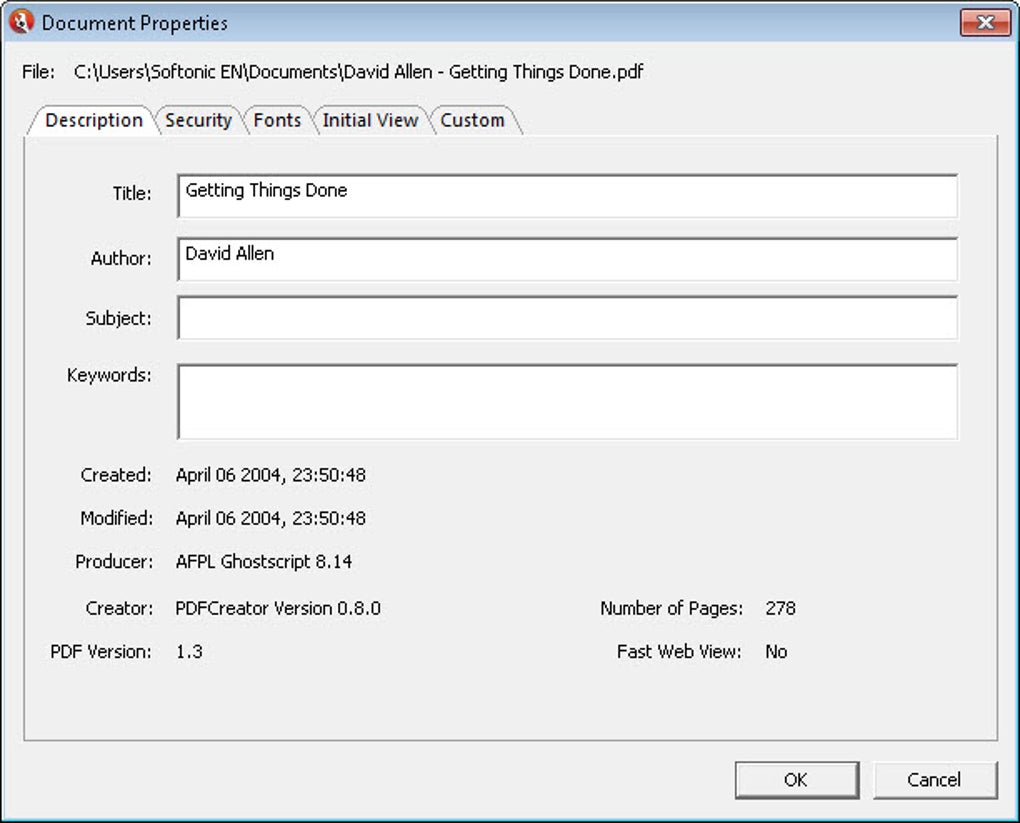Click the PDF Version value 1.3

tap(189, 652)
